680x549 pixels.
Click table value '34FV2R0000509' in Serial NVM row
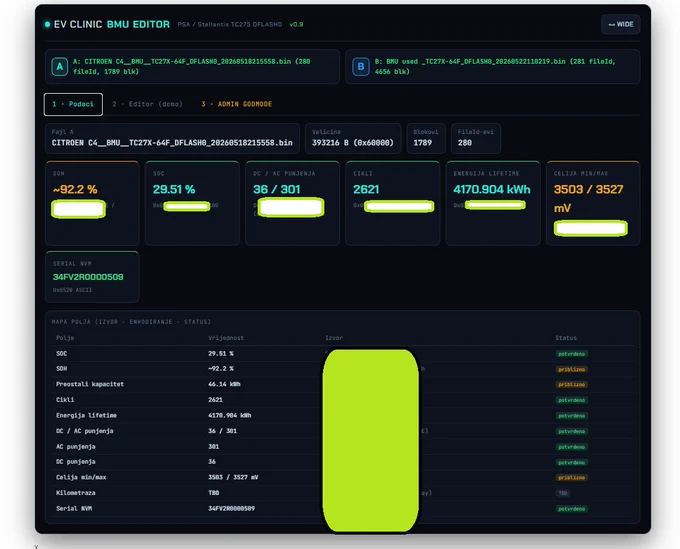pos(231,509)
